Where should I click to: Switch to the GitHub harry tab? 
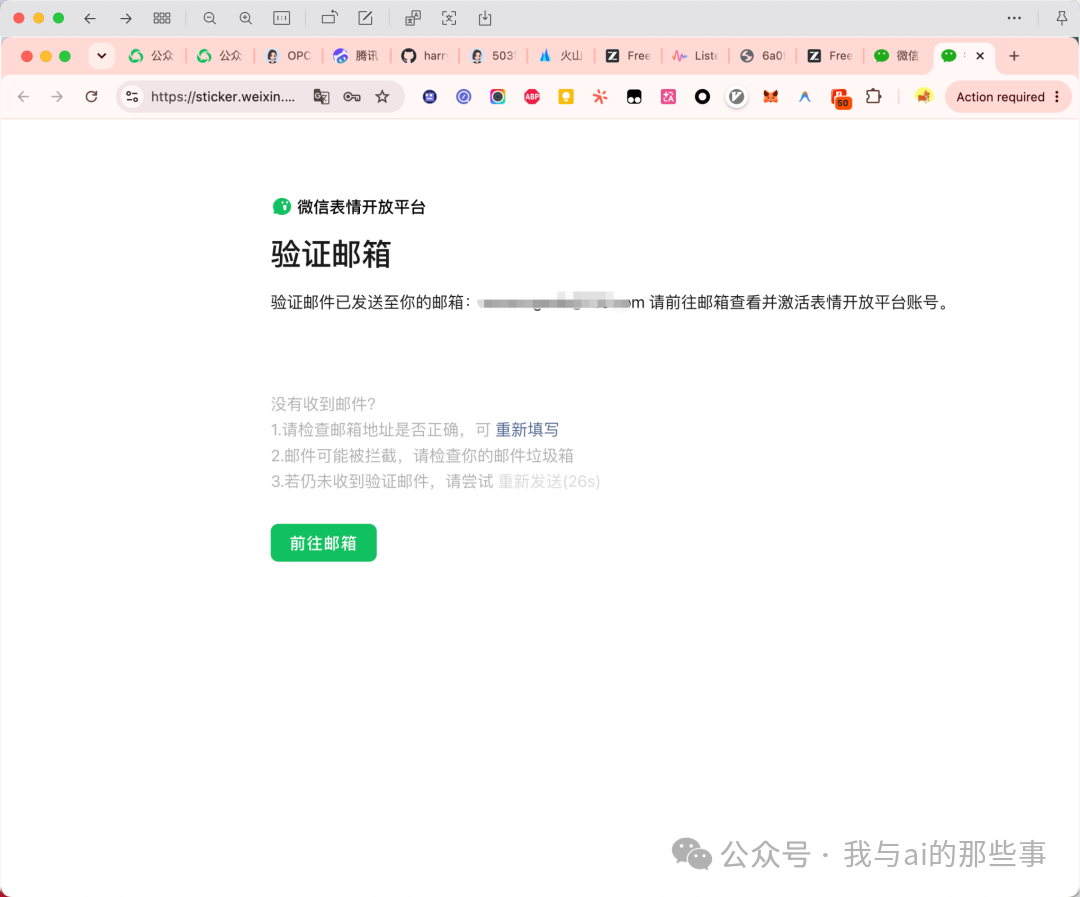click(x=424, y=56)
